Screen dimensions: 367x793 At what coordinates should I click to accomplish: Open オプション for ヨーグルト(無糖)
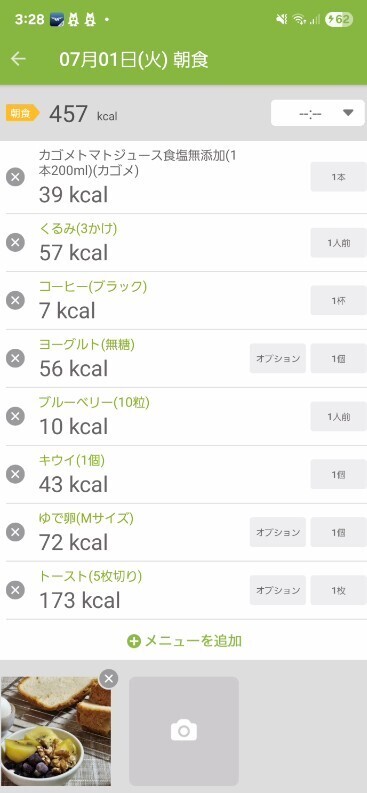pos(278,359)
